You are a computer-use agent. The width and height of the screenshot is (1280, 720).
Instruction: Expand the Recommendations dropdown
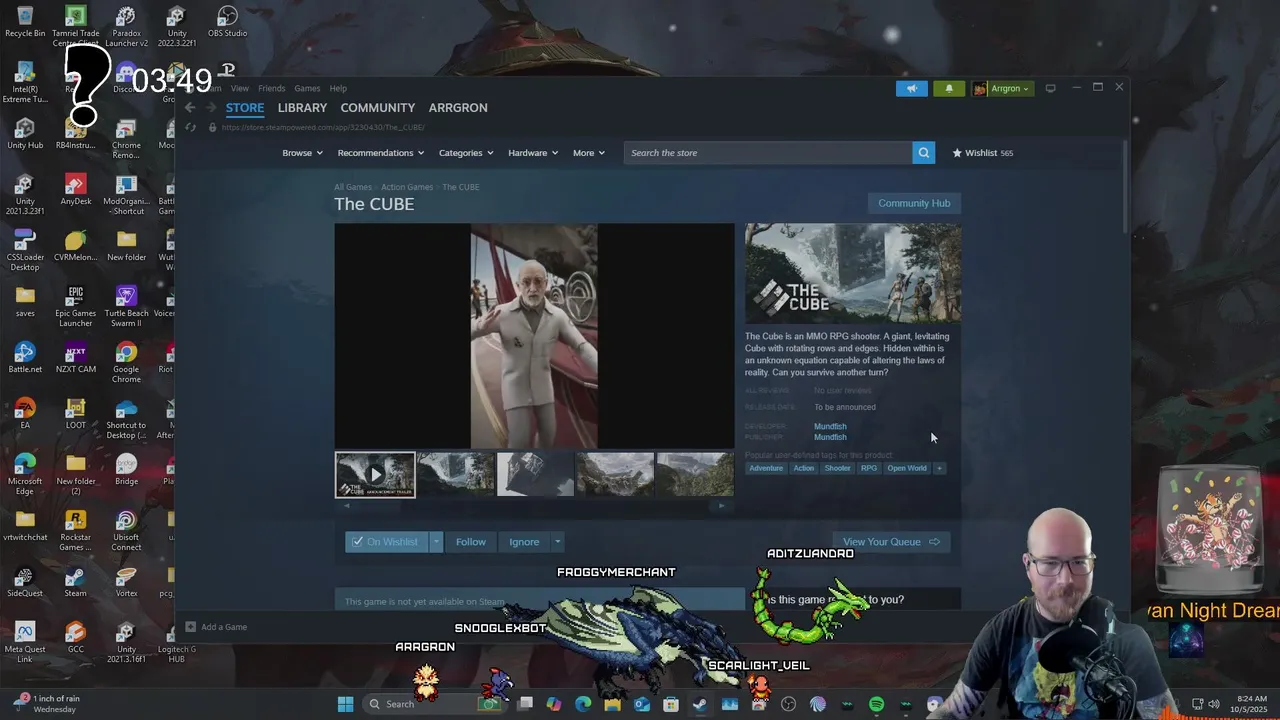tap(380, 153)
